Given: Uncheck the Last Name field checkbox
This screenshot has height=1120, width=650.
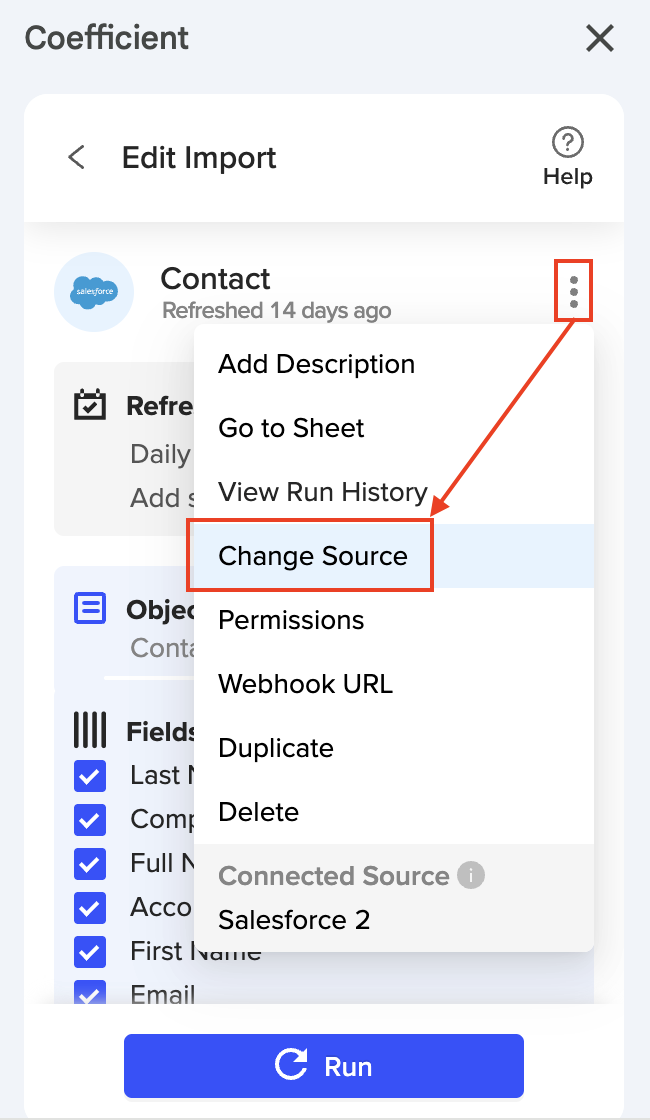Looking at the screenshot, I should pos(90,776).
